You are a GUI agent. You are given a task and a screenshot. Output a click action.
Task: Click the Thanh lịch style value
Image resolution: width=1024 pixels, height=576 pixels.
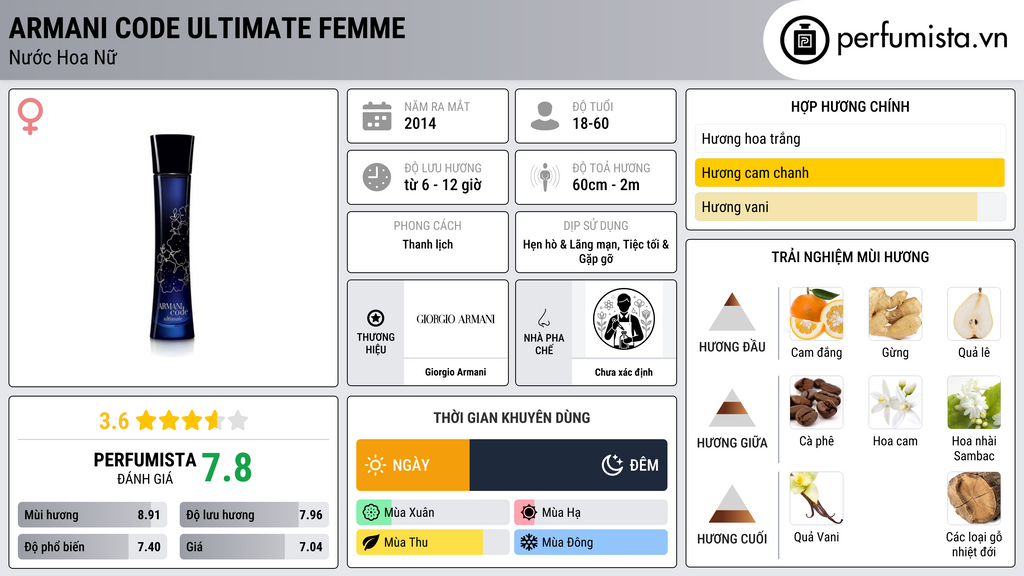coord(428,244)
